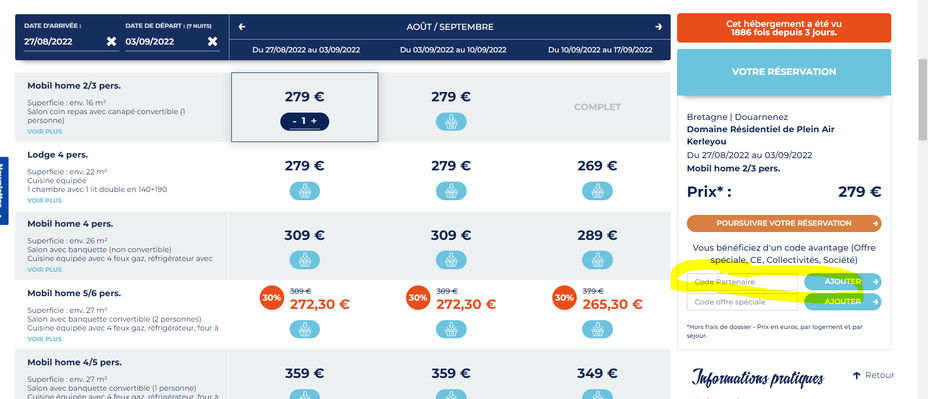Viewport: 928px width, 399px height.
Task: Click the Retour link with up arrow
Action: pyautogui.click(x=873, y=375)
